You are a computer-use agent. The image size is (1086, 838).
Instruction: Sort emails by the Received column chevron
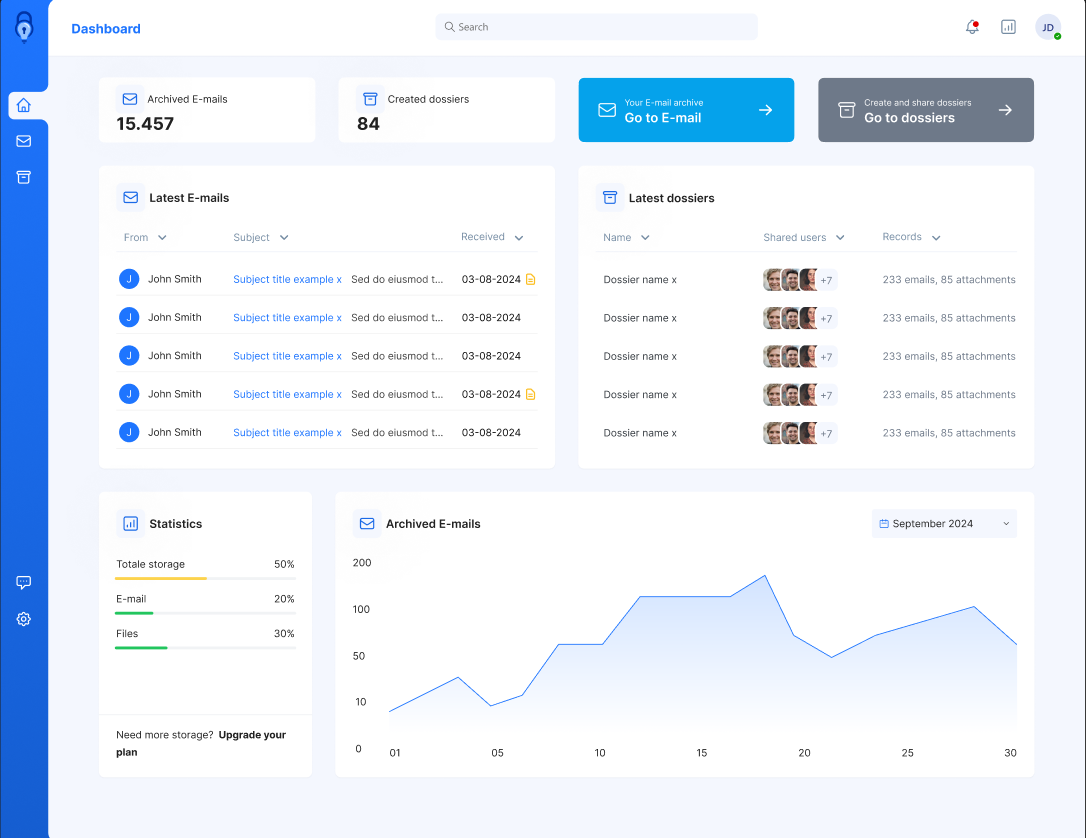[519, 238]
